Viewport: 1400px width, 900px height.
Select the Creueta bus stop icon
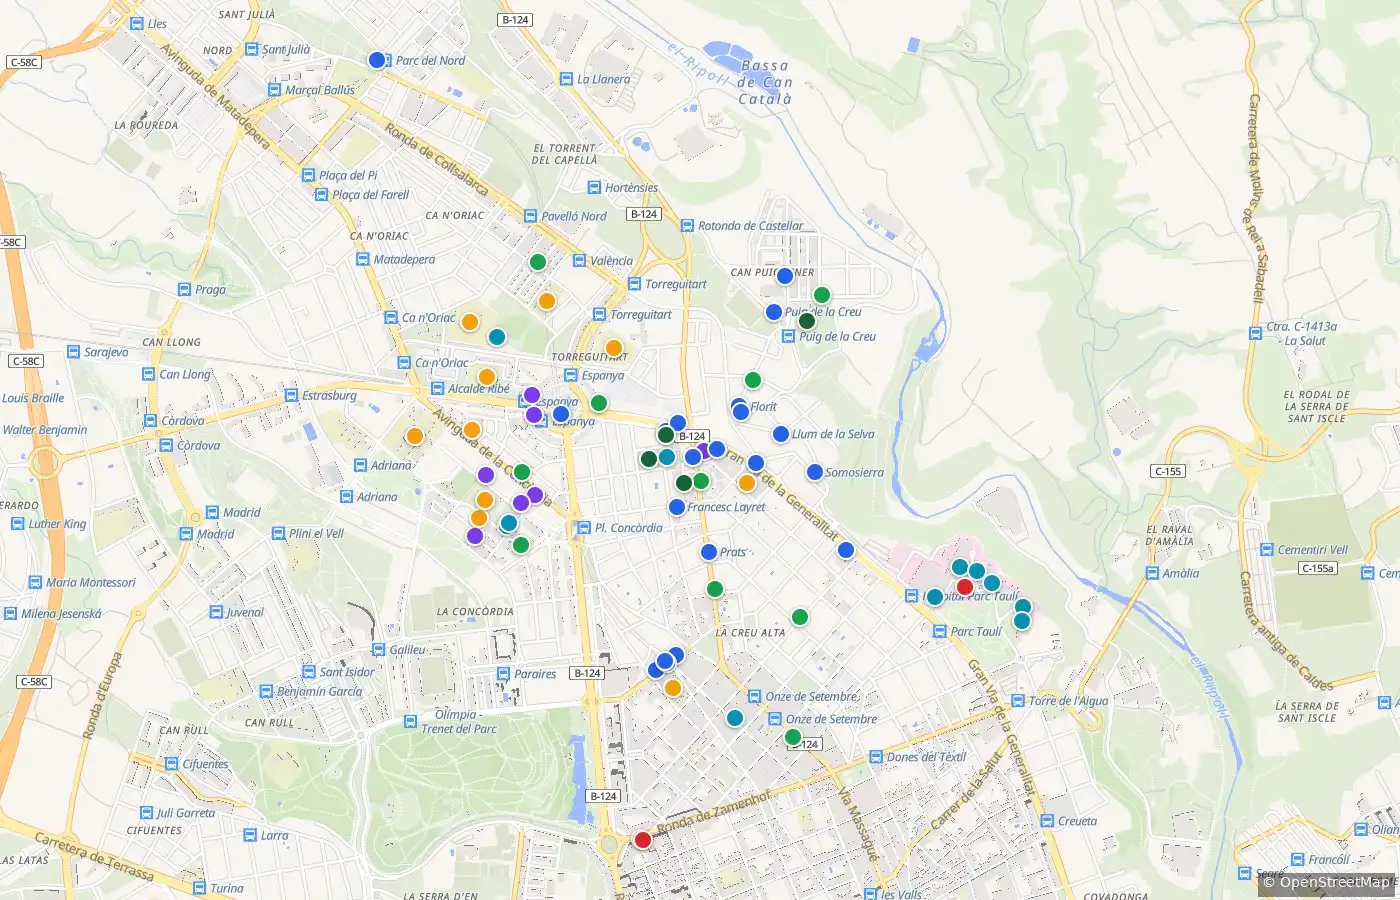click(1047, 821)
